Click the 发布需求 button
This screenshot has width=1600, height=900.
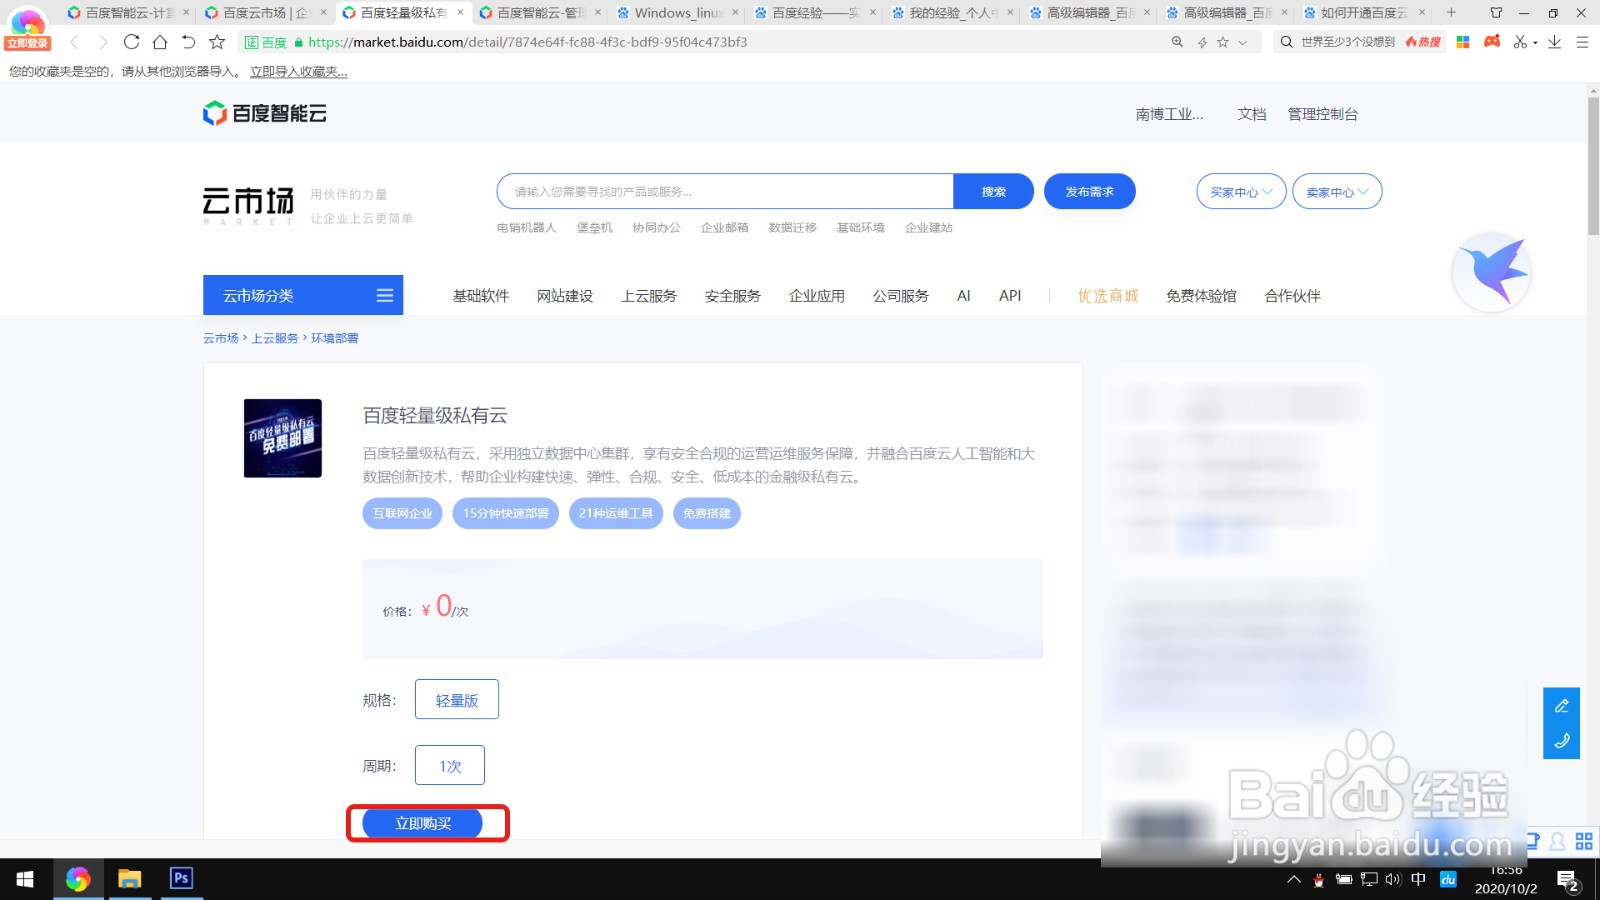coord(1089,191)
